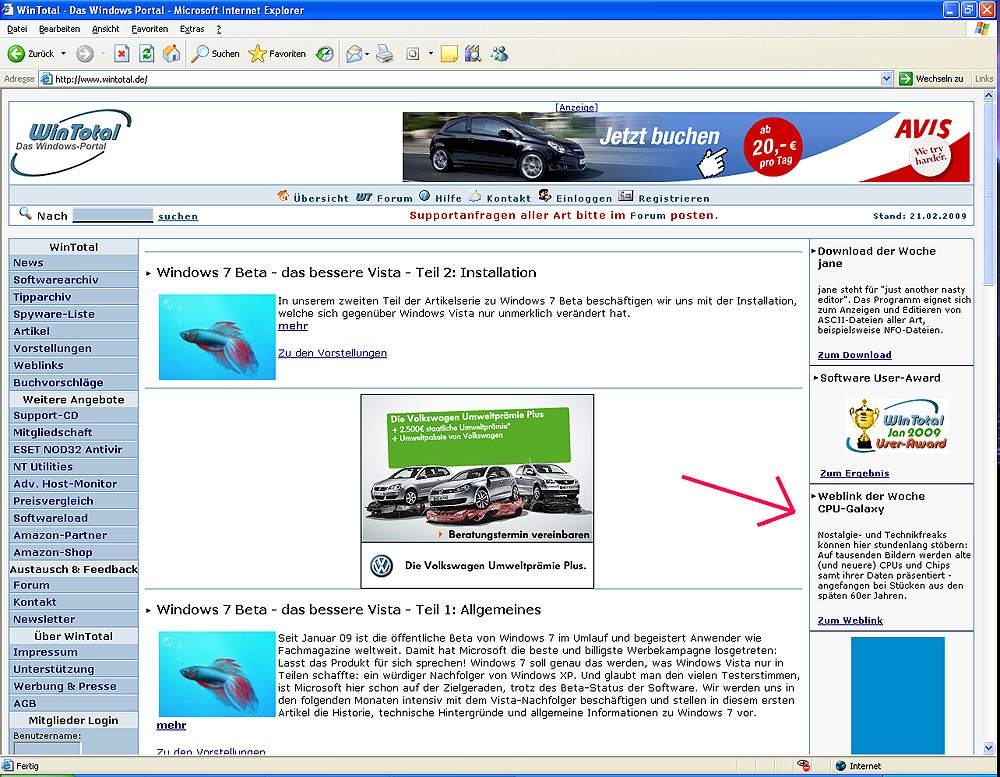The width and height of the screenshot is (1000, 777).
Task: Open the ? help menu
Action: (x=219, y=29)
